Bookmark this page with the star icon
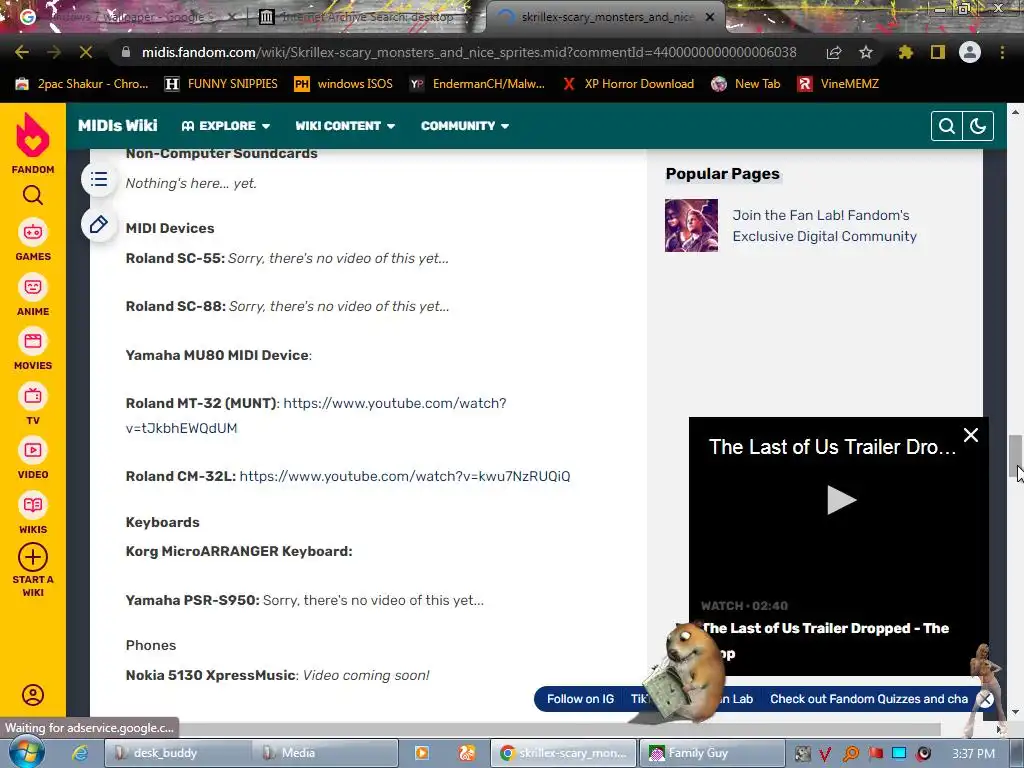Image resolution: width=1024 pixels, height=768 pixels. coord(866,52)
